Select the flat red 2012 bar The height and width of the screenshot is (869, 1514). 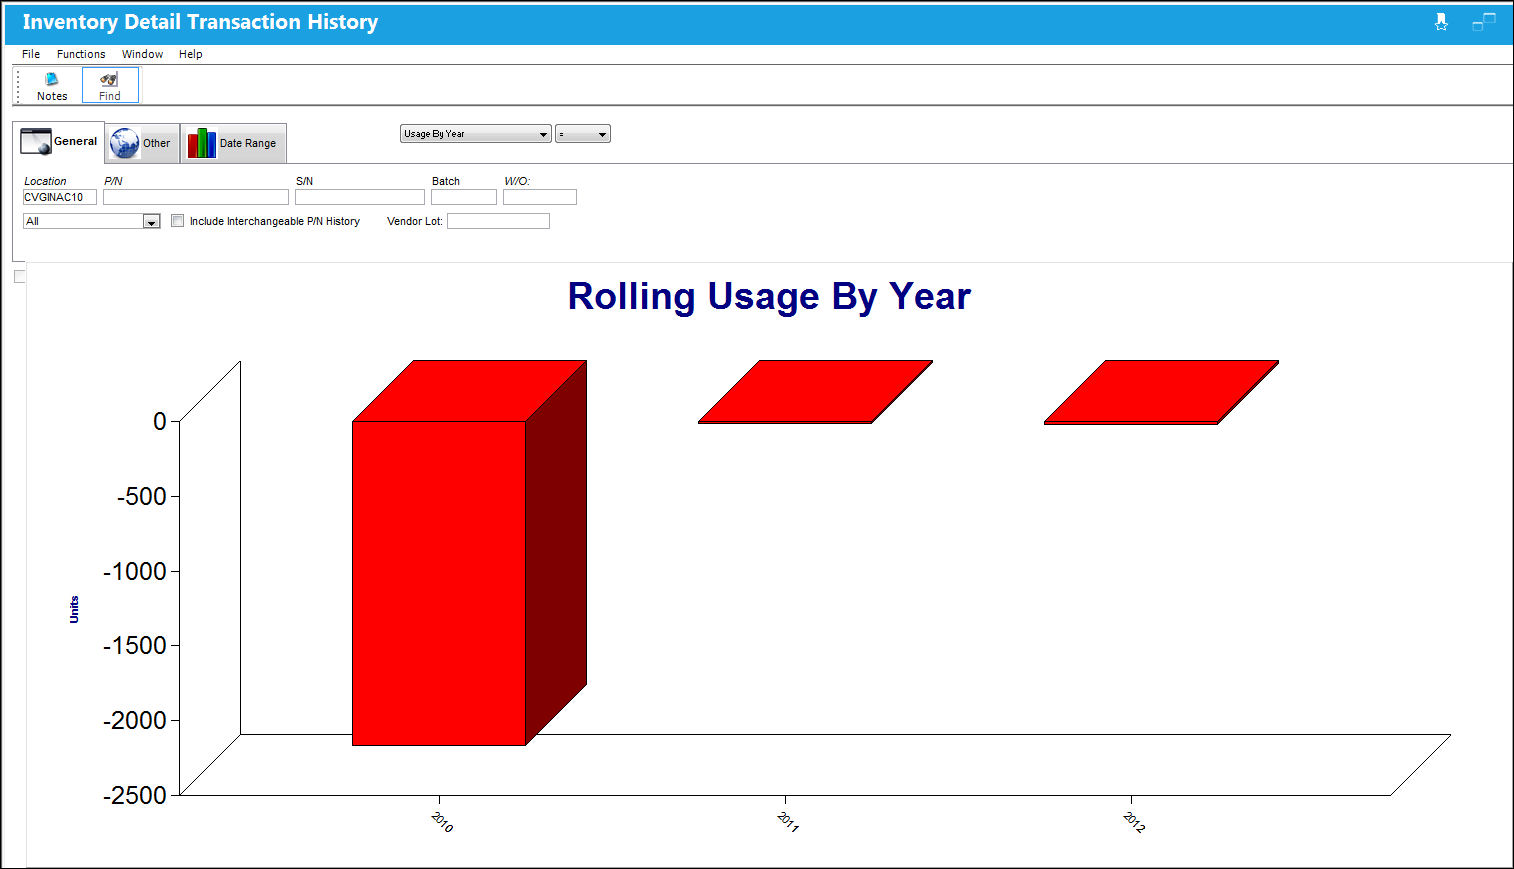[1161, 392]
